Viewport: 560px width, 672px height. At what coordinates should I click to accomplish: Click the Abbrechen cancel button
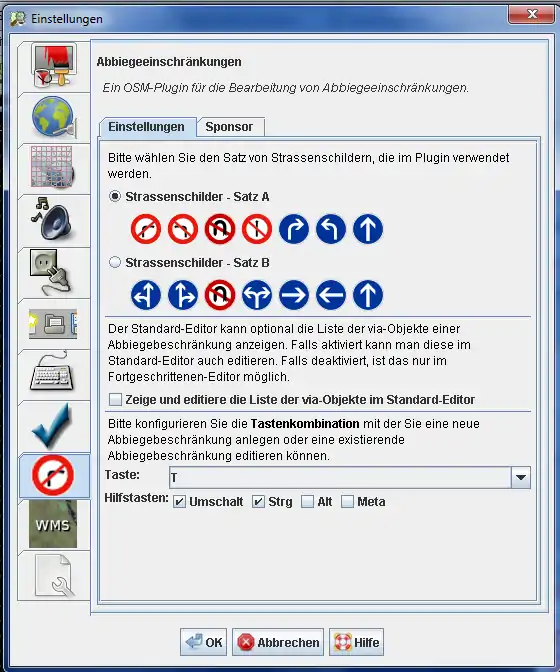(x=278, y=642)
